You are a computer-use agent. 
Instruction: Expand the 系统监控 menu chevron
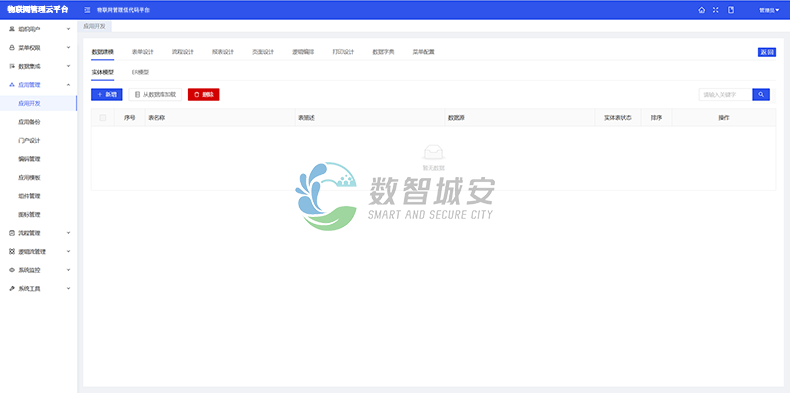click(x=69, y=270)
